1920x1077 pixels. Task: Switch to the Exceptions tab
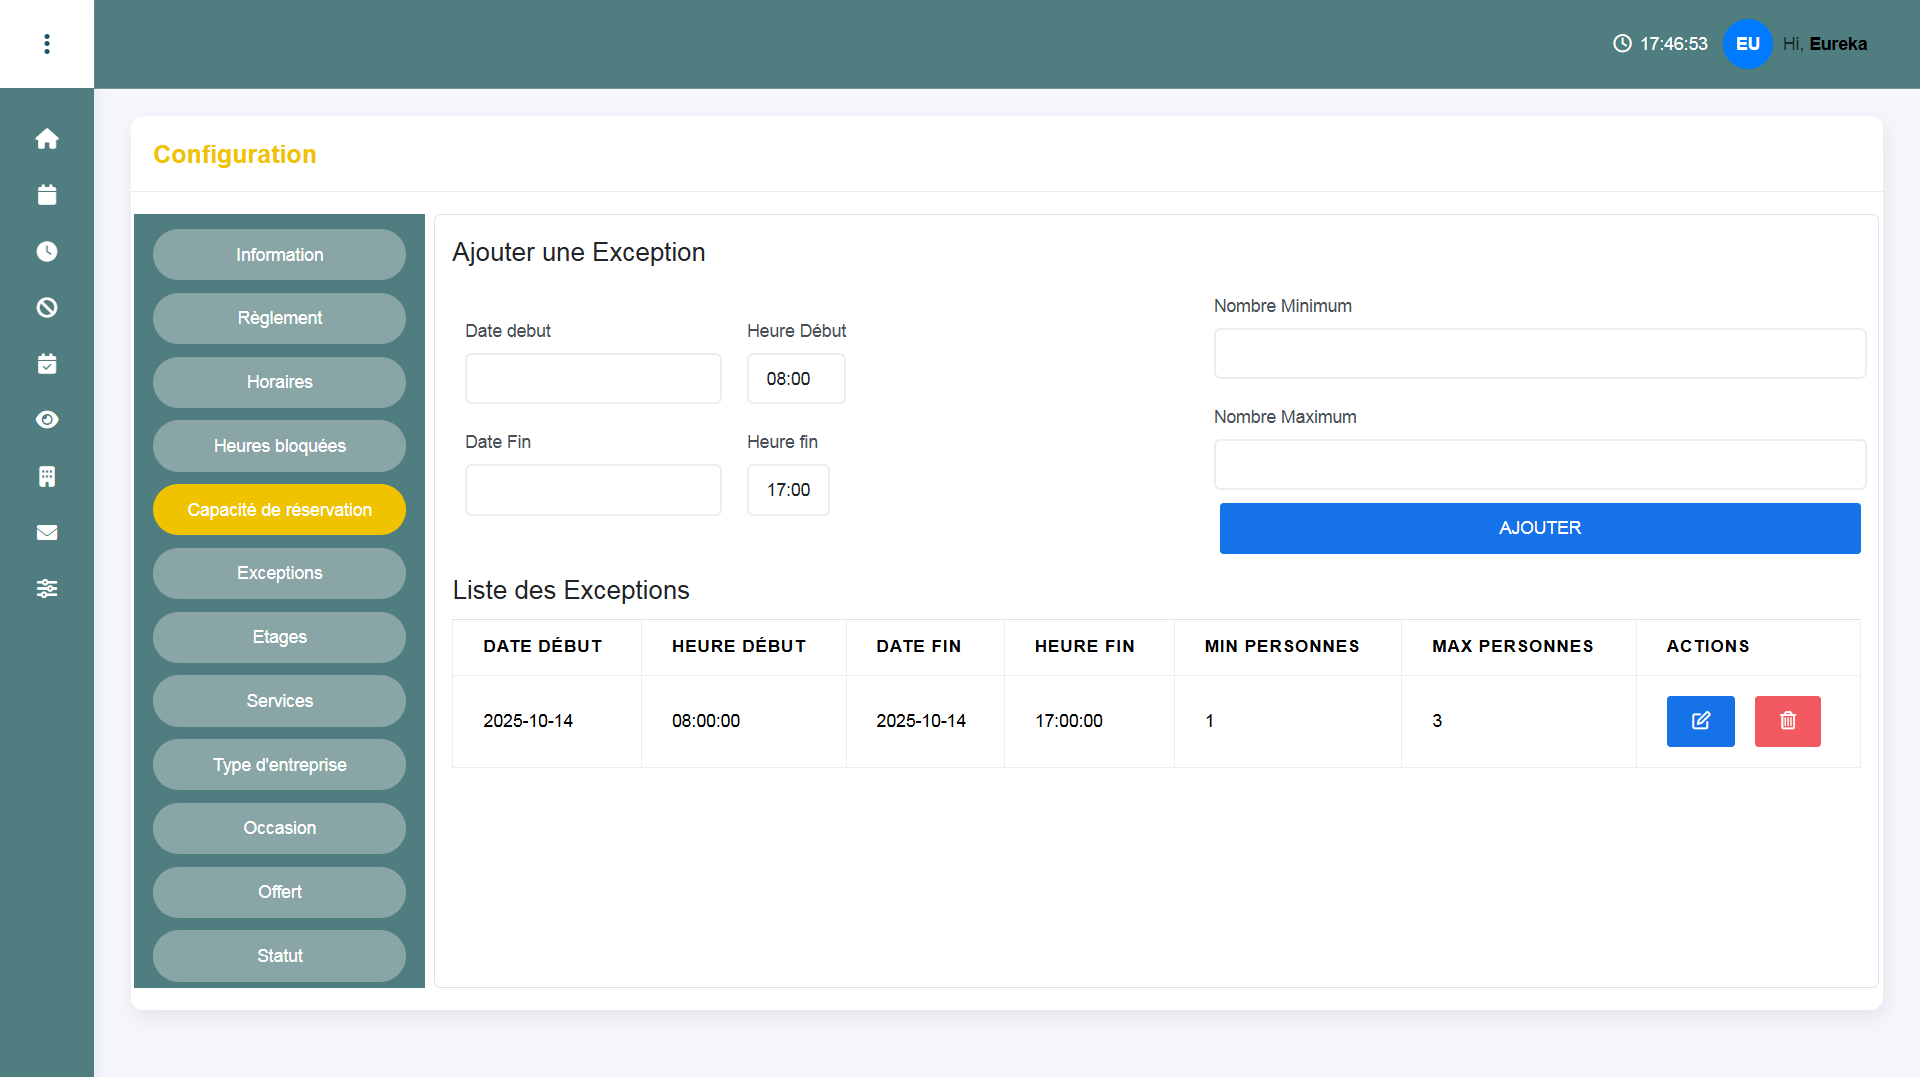pos(279,573)
